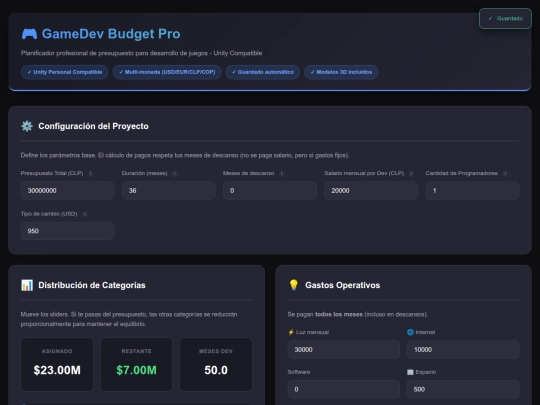Click the Unity Personal Compatible badge
This screenshot has height=405, width=540.
click(x=65, y=72)
